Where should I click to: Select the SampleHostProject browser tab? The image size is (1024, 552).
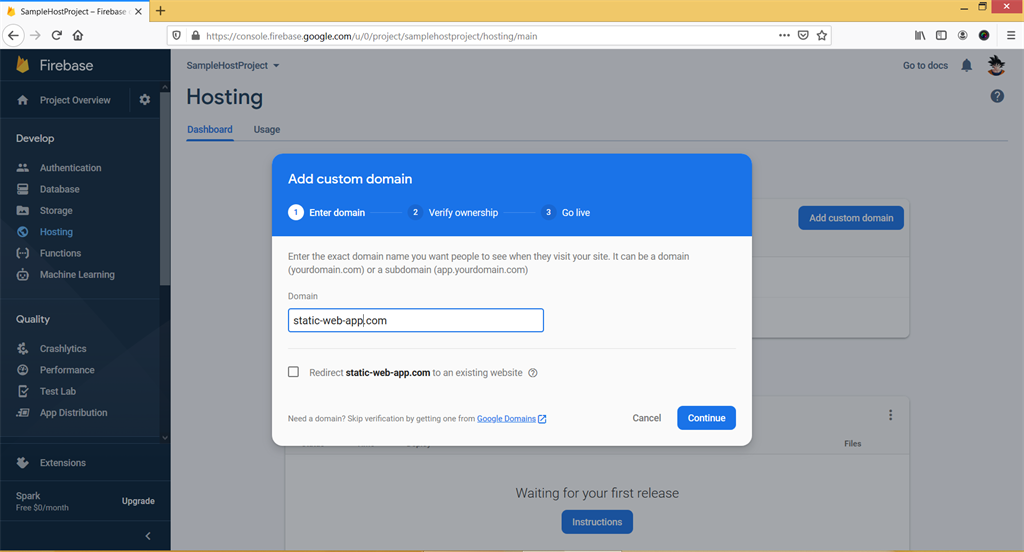[x=74, y=11]
